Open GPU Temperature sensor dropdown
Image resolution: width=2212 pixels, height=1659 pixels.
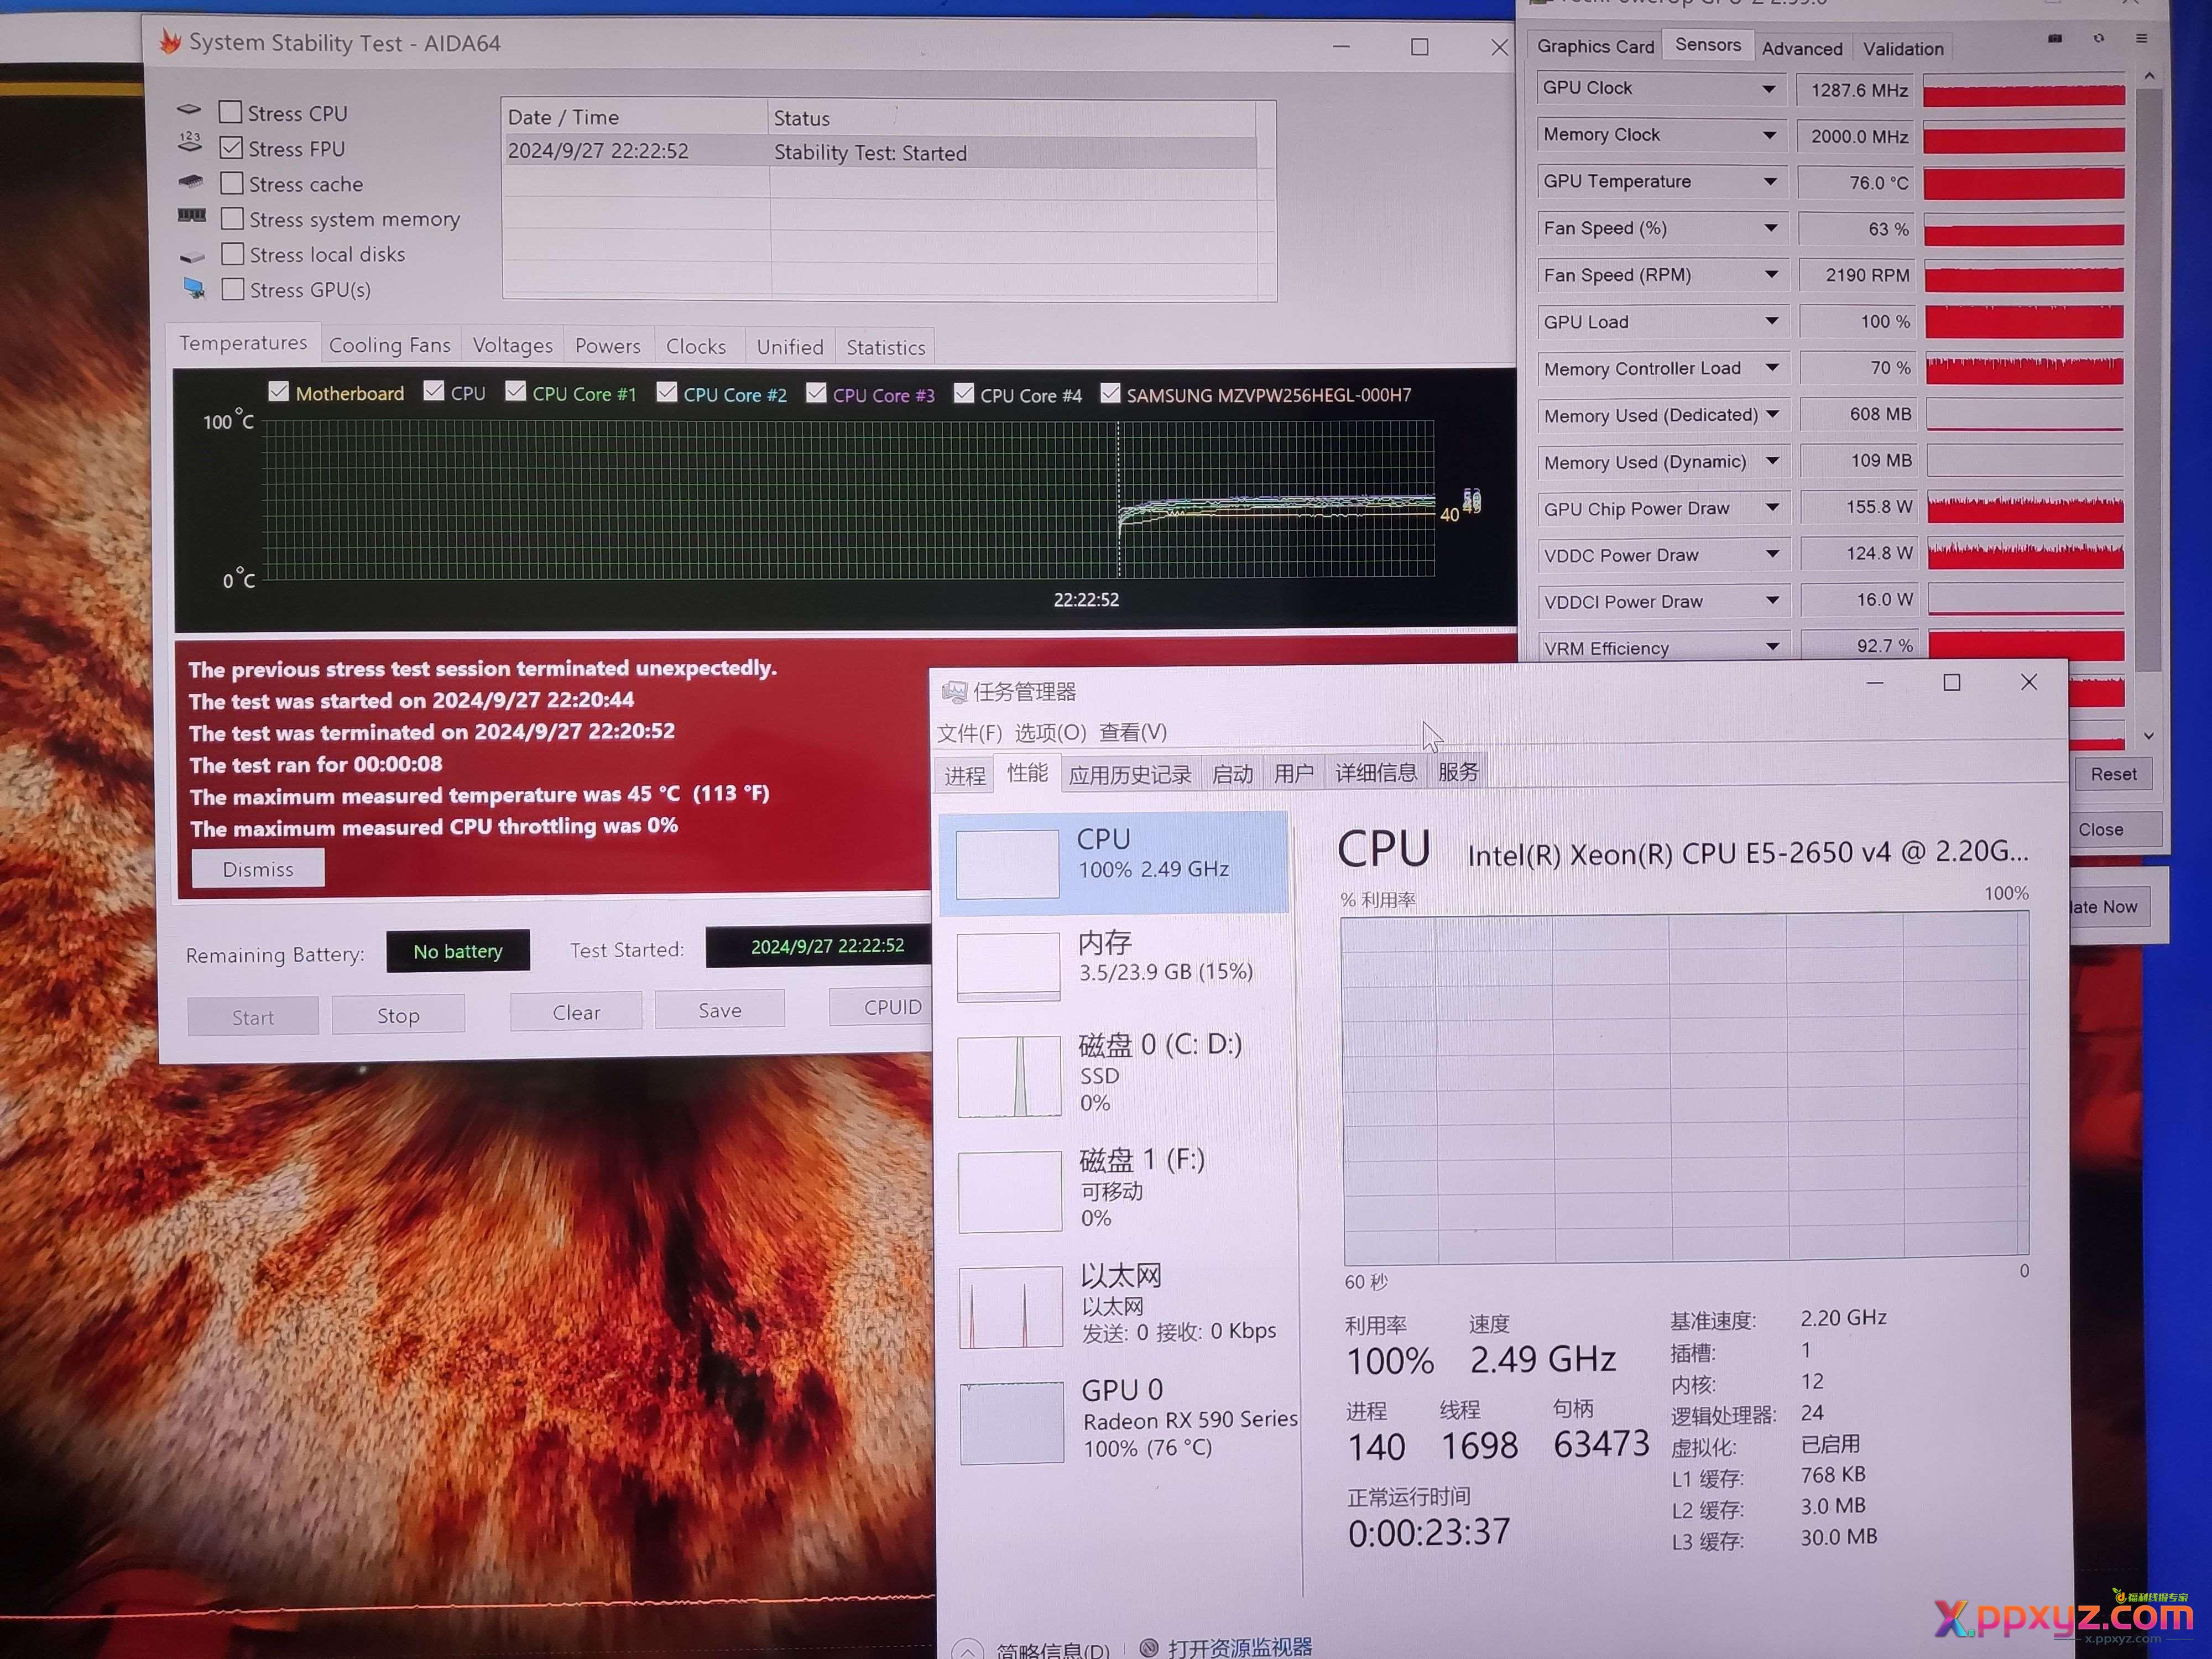tap(1770, 182)
